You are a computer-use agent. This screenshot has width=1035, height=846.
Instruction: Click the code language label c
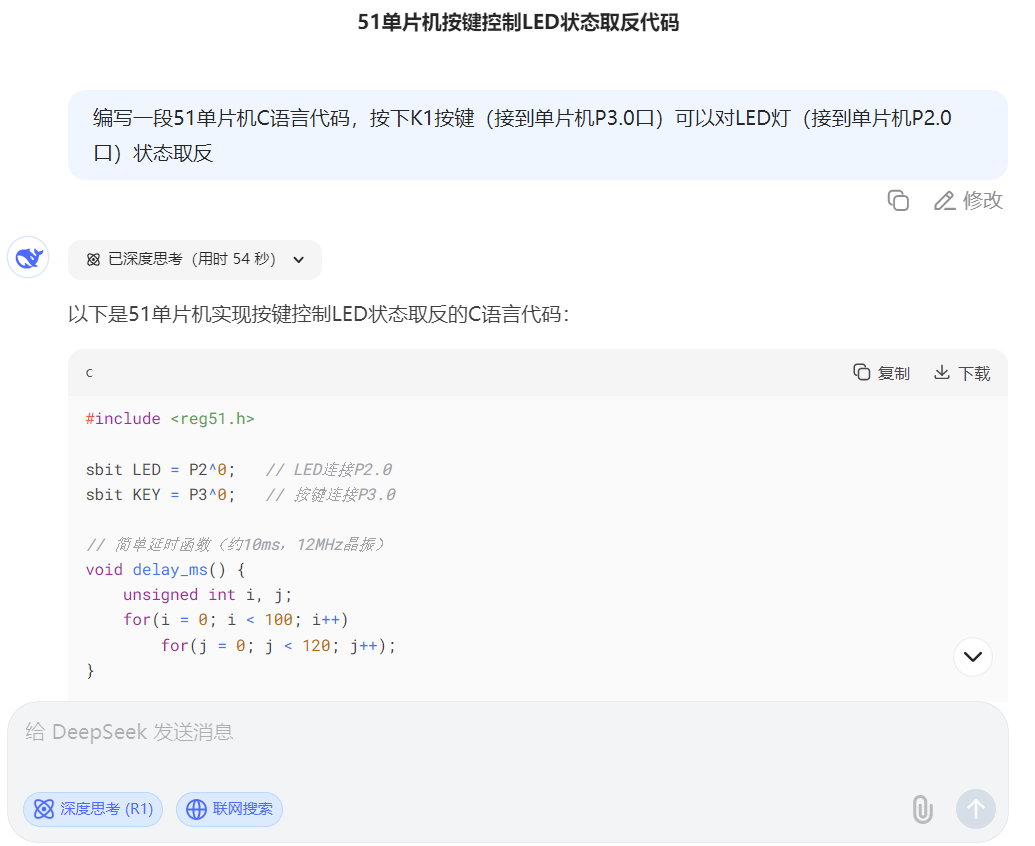pos(89,373)
